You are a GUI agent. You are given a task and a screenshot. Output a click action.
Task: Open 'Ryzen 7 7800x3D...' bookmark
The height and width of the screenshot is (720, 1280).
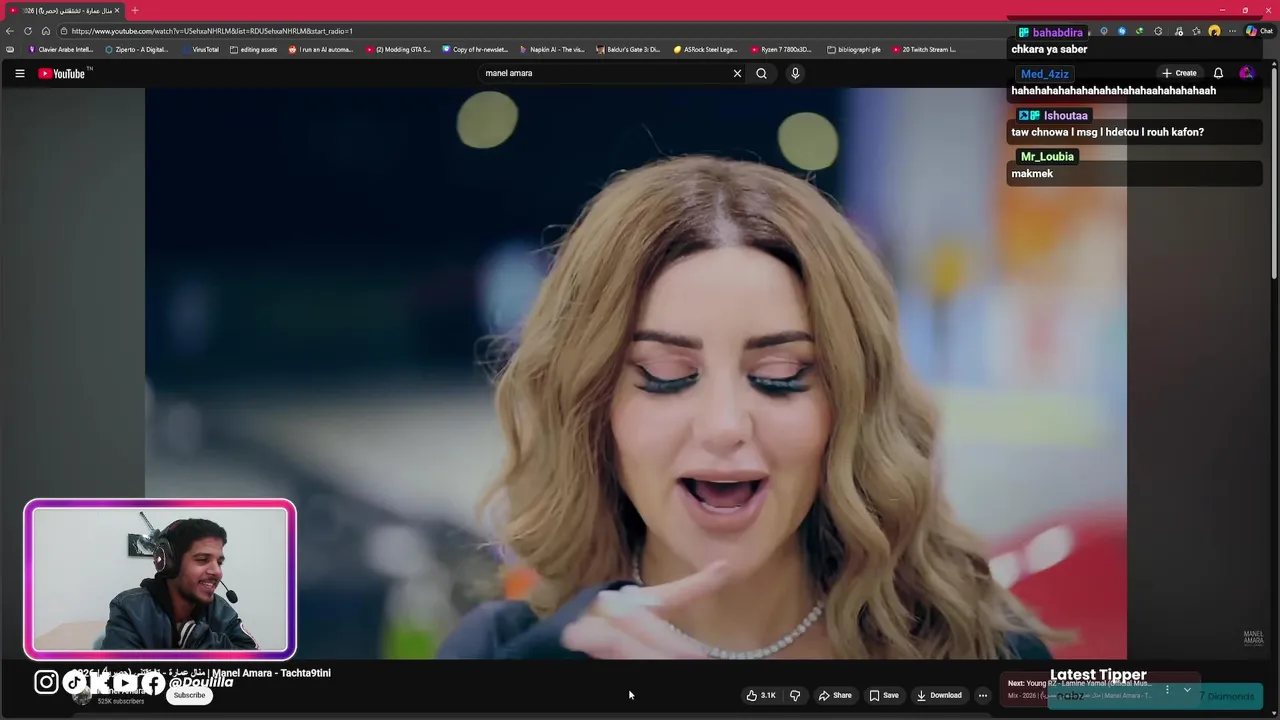(x=781, y=49)
